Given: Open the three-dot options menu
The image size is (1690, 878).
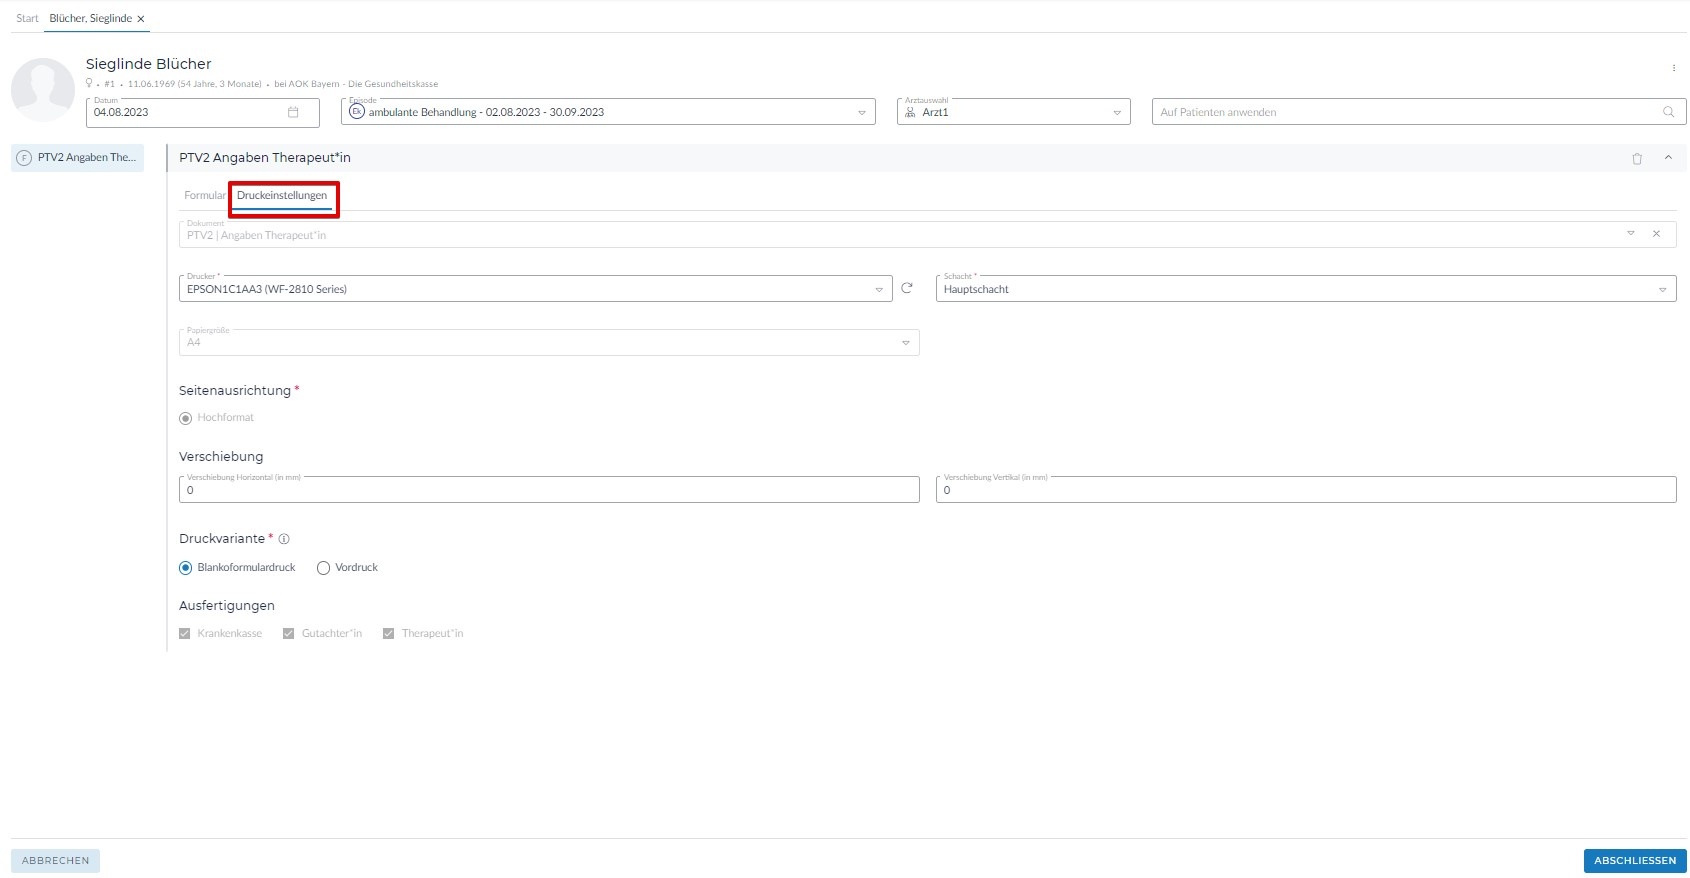Looking at the screenshot, I should [x=1673, y=68].
